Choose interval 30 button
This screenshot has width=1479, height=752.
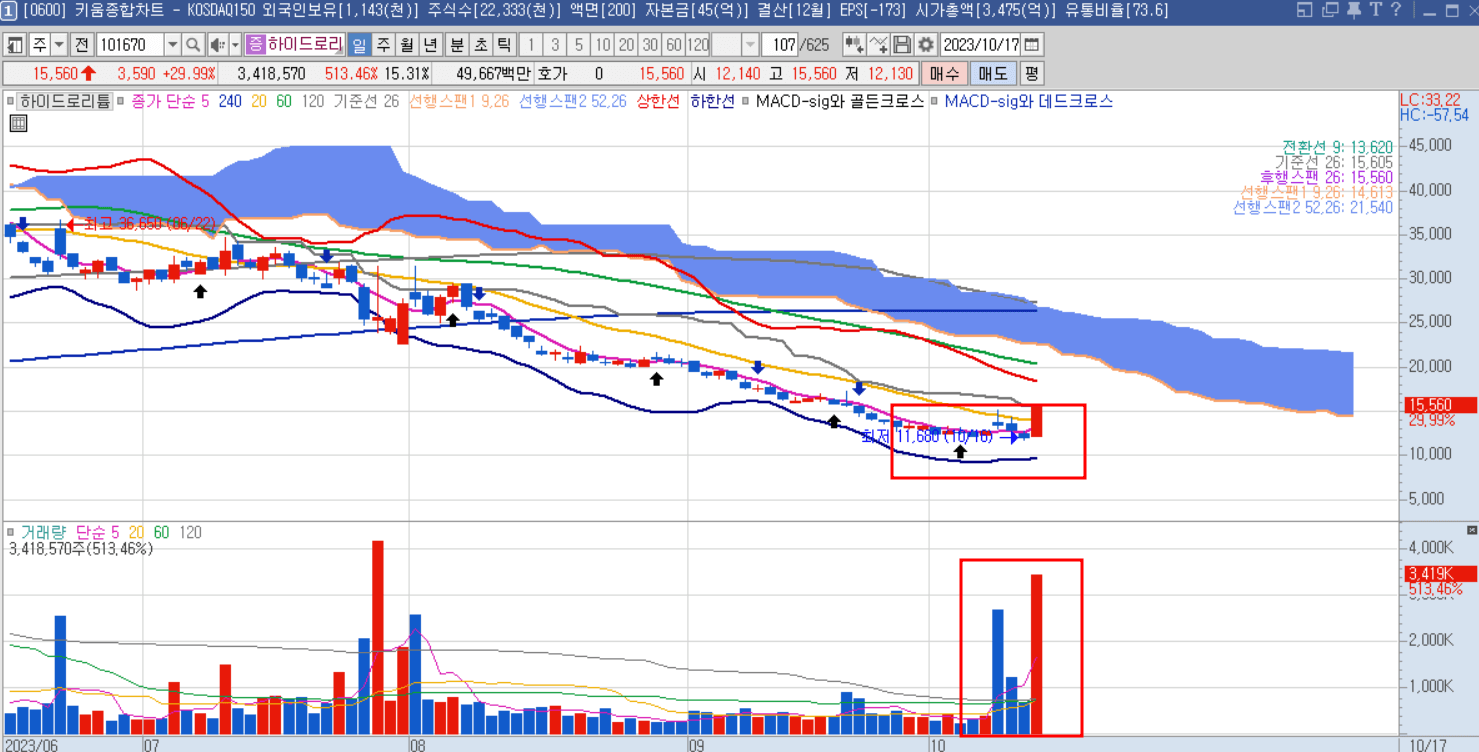click(x=651, y=45)
